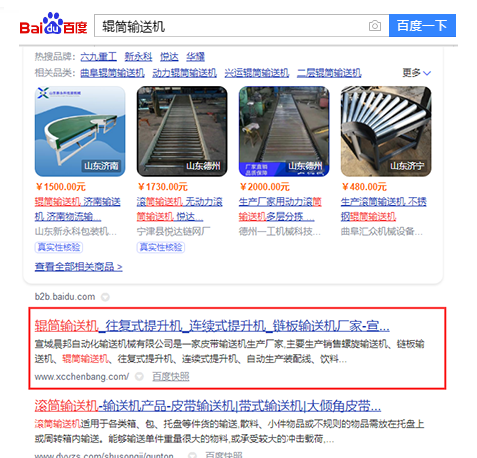477x458 pixels.
Task: Open the green curved conveyor product thumbnail
Action: coord(80,131)
